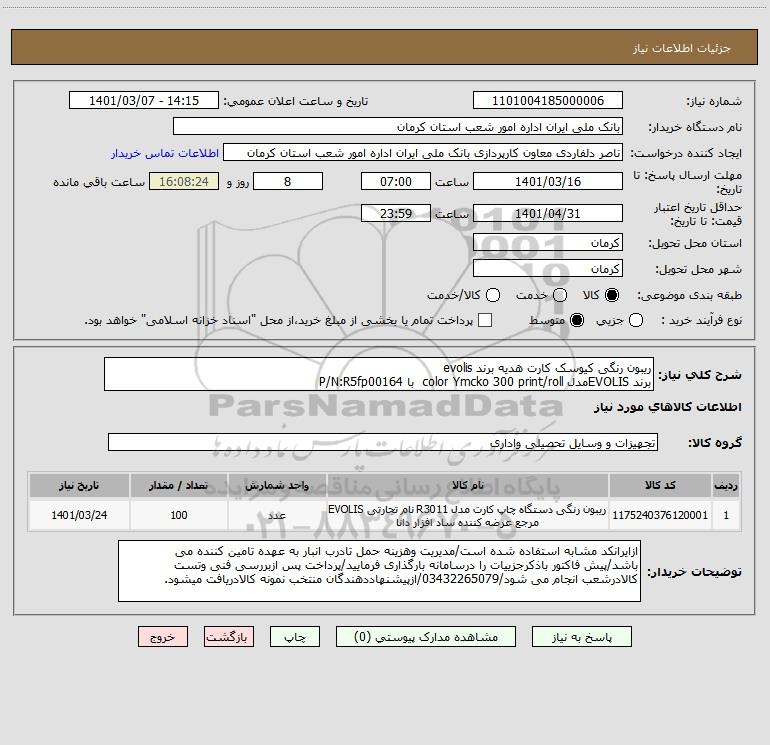
Task: Select the جزیی purchase type radio
Action: pyautogui.click(x=636, y=320)
